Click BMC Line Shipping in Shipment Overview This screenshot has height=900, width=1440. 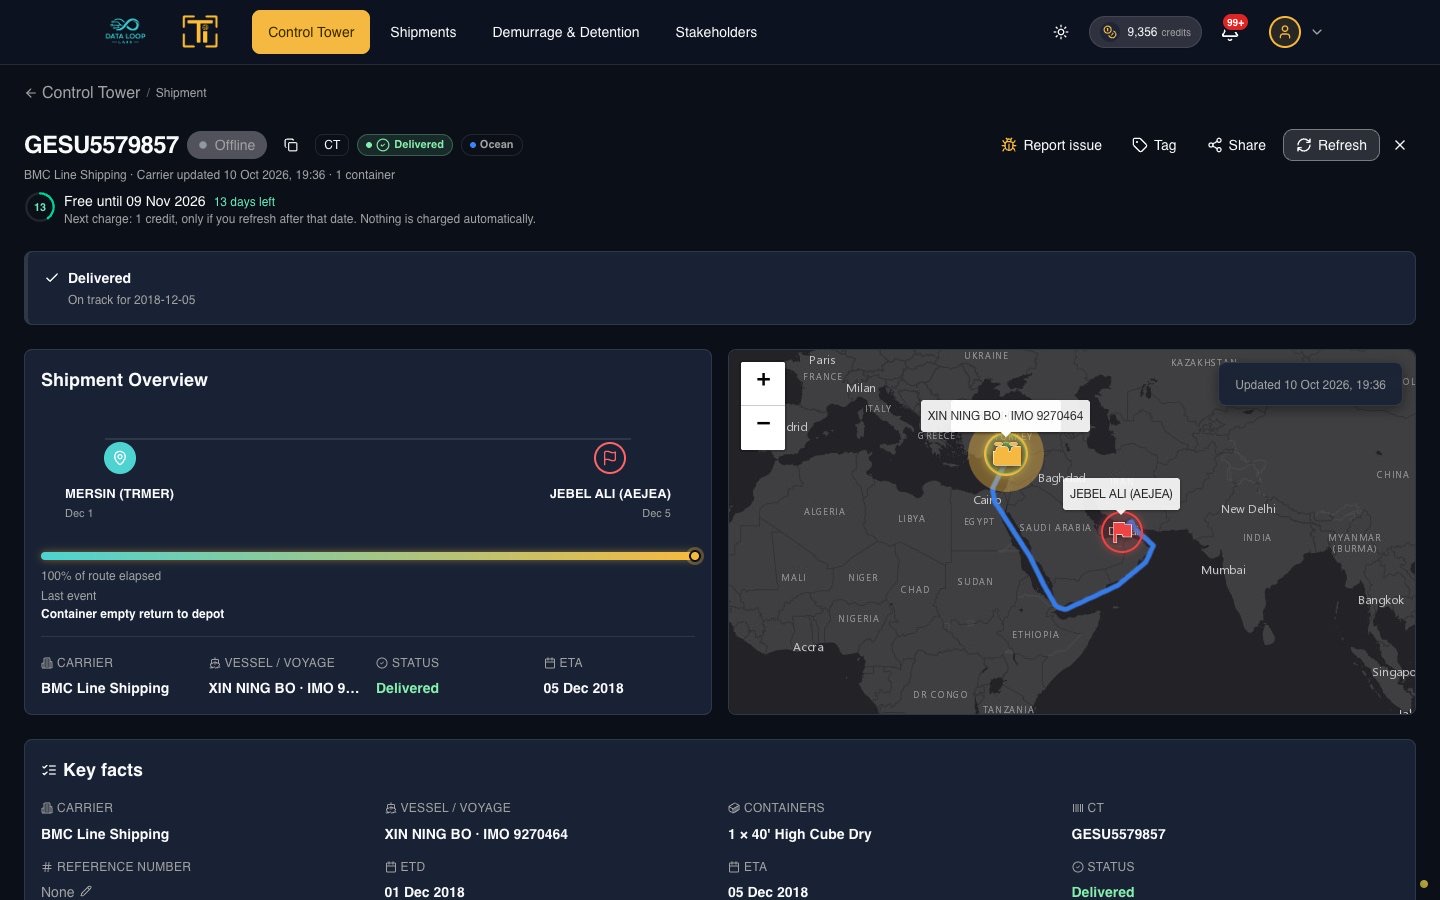point(105,688)
